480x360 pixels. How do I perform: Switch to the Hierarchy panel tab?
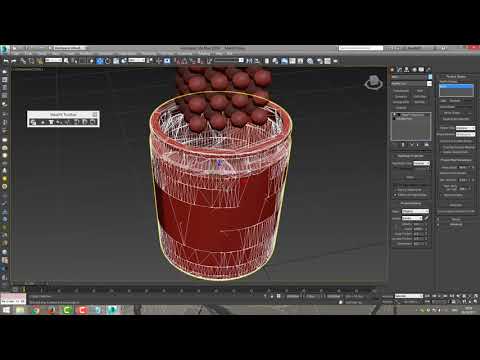tap(407, 69)
